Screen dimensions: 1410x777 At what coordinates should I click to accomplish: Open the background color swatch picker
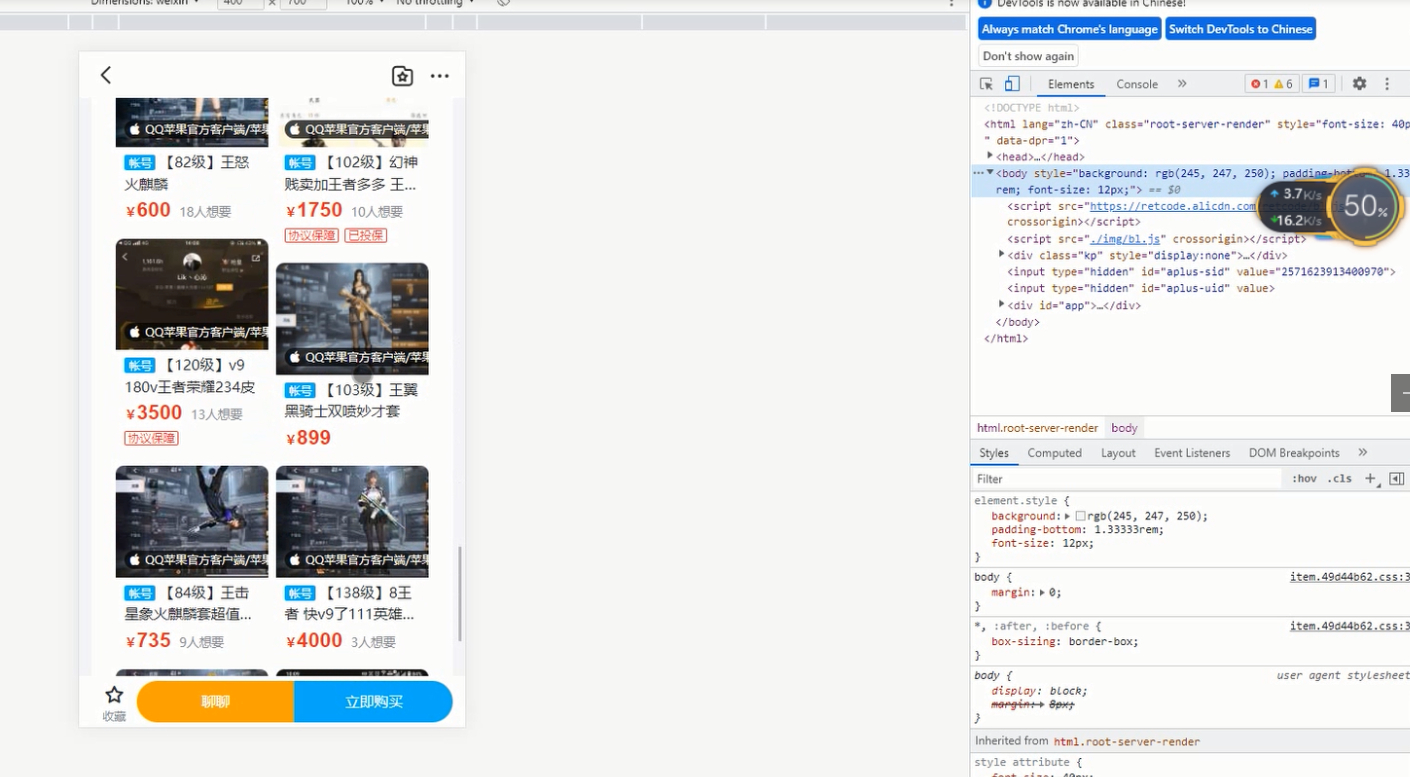click(x=1080, y=516)
